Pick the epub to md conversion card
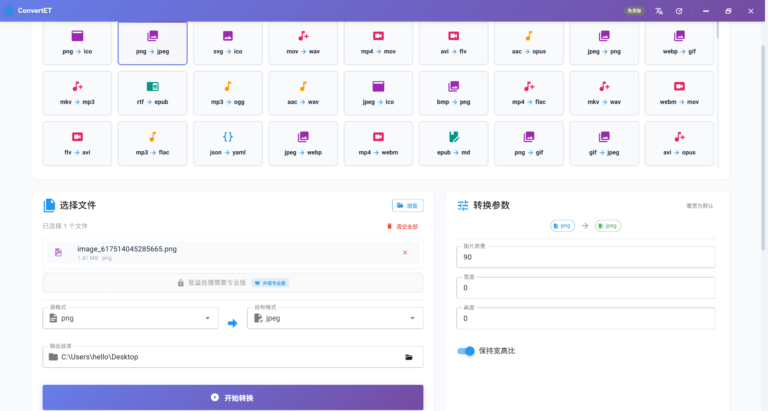Viewport: 768px width, 411px height. 454,144
